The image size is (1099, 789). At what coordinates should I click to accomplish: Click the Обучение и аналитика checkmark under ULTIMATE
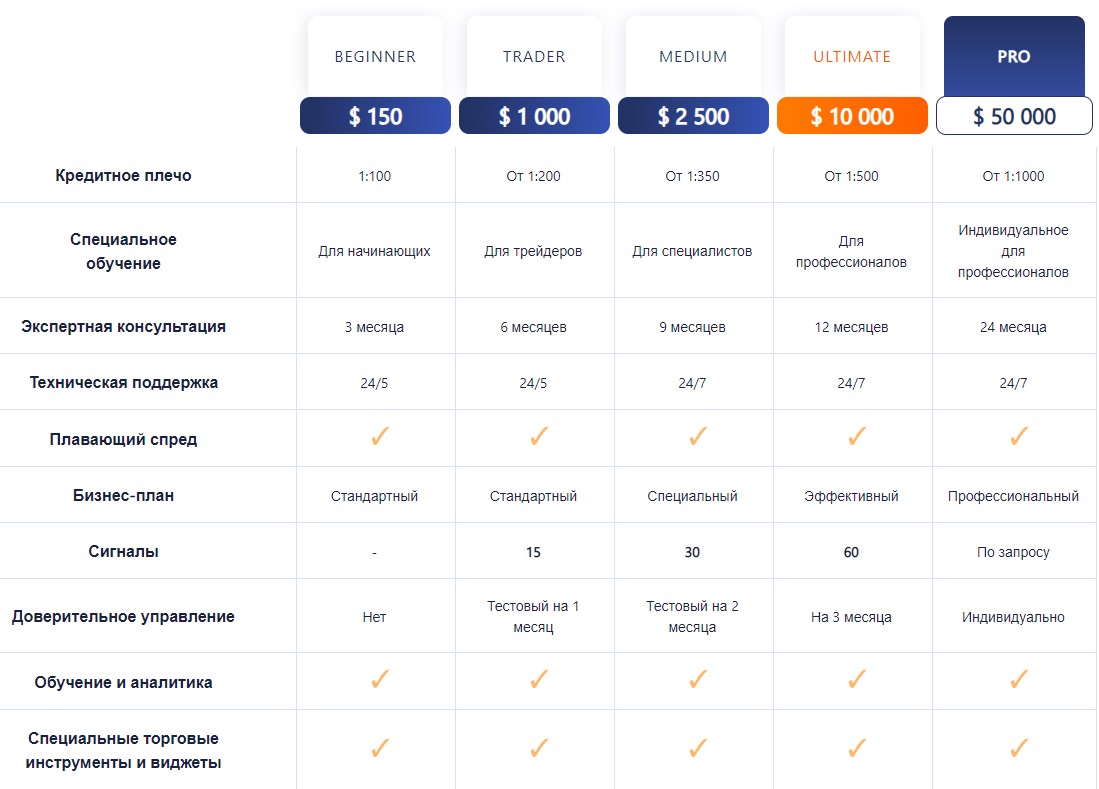(856, 680)
